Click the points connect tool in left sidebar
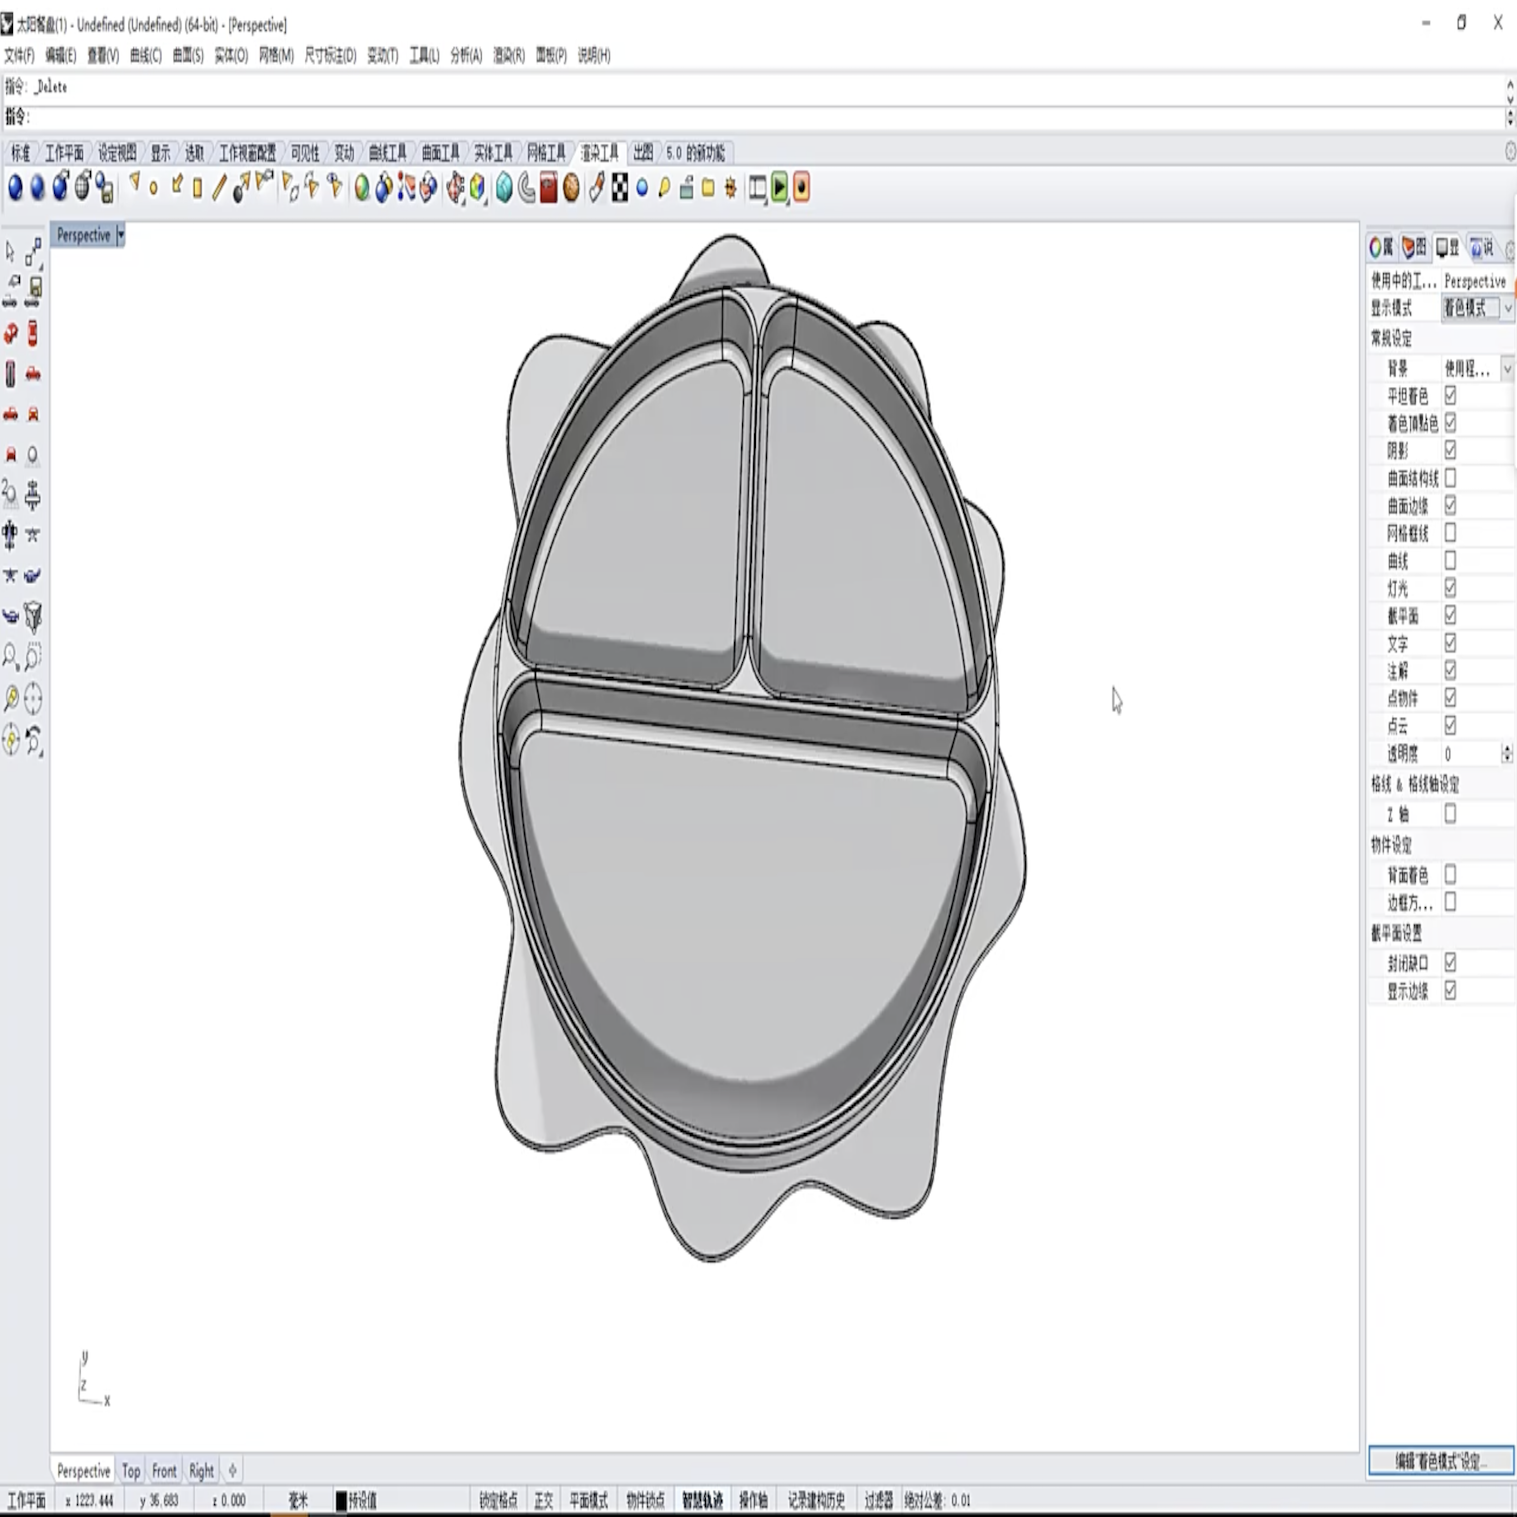 [x=33, y=252]
